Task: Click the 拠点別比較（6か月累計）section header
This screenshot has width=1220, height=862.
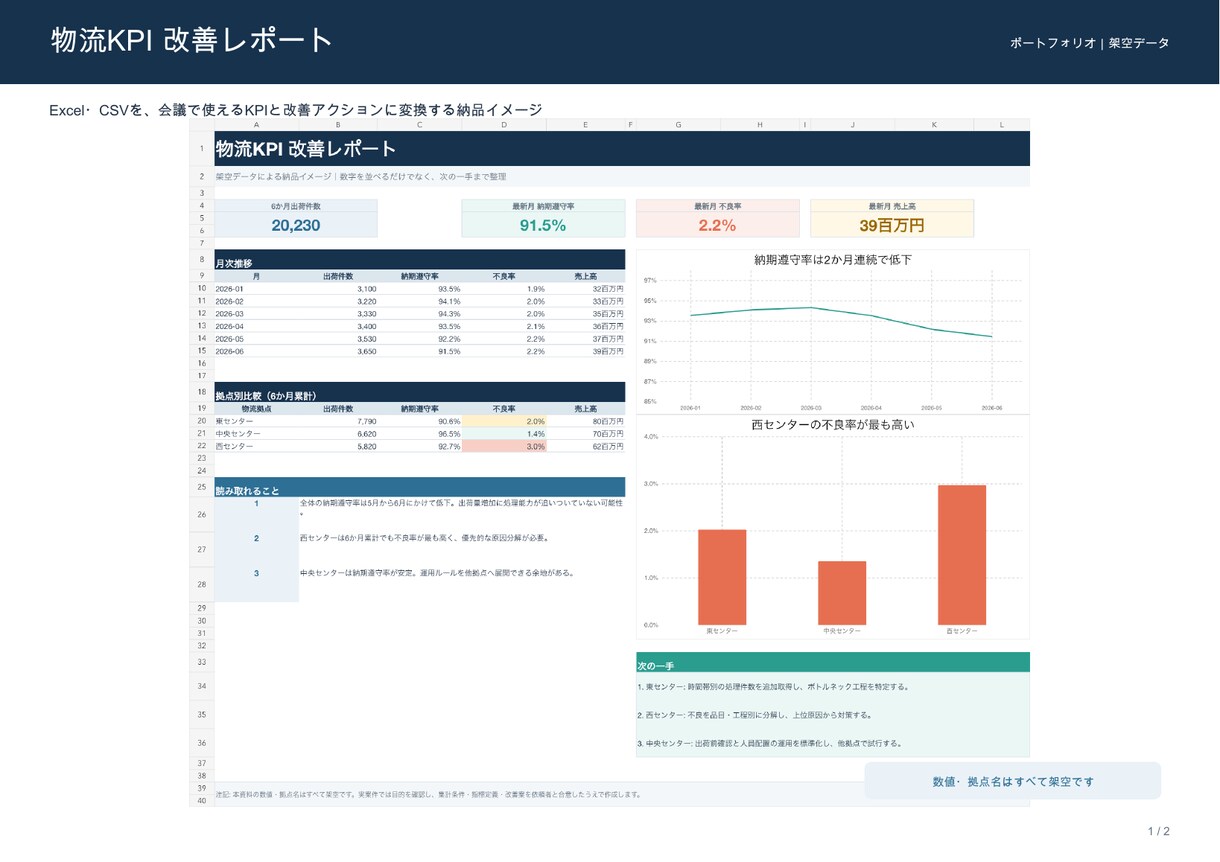Action: click(x=420, y=392)
